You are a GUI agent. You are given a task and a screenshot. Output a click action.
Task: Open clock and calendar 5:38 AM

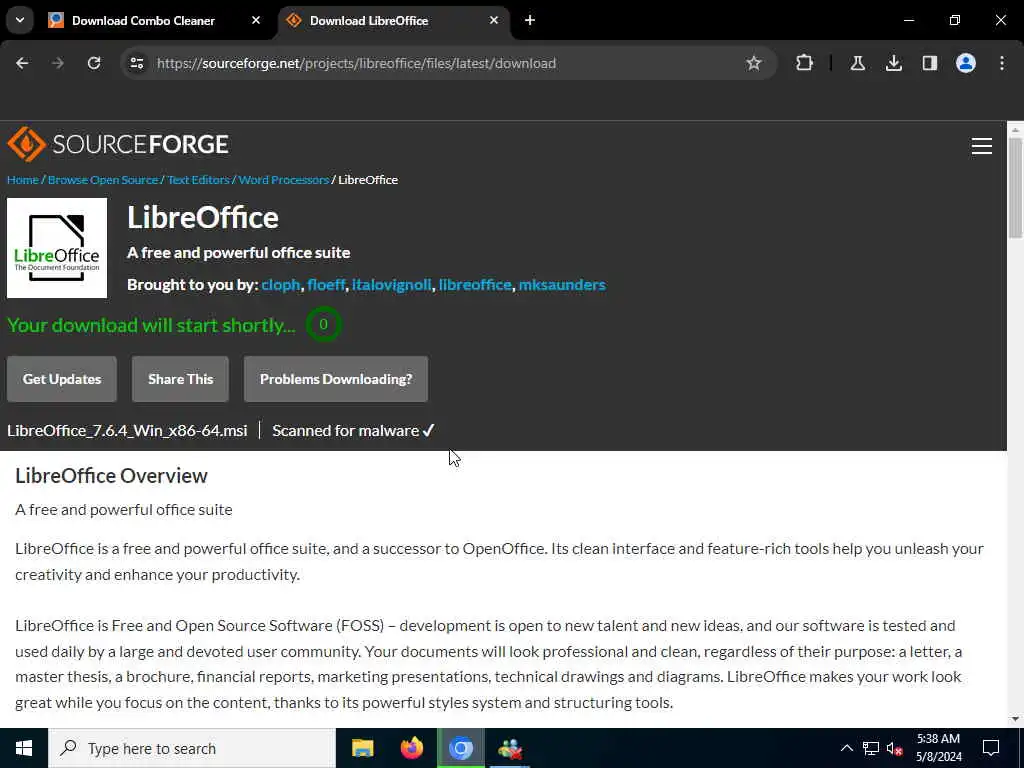pyautogui.click(x=939, y=748)
